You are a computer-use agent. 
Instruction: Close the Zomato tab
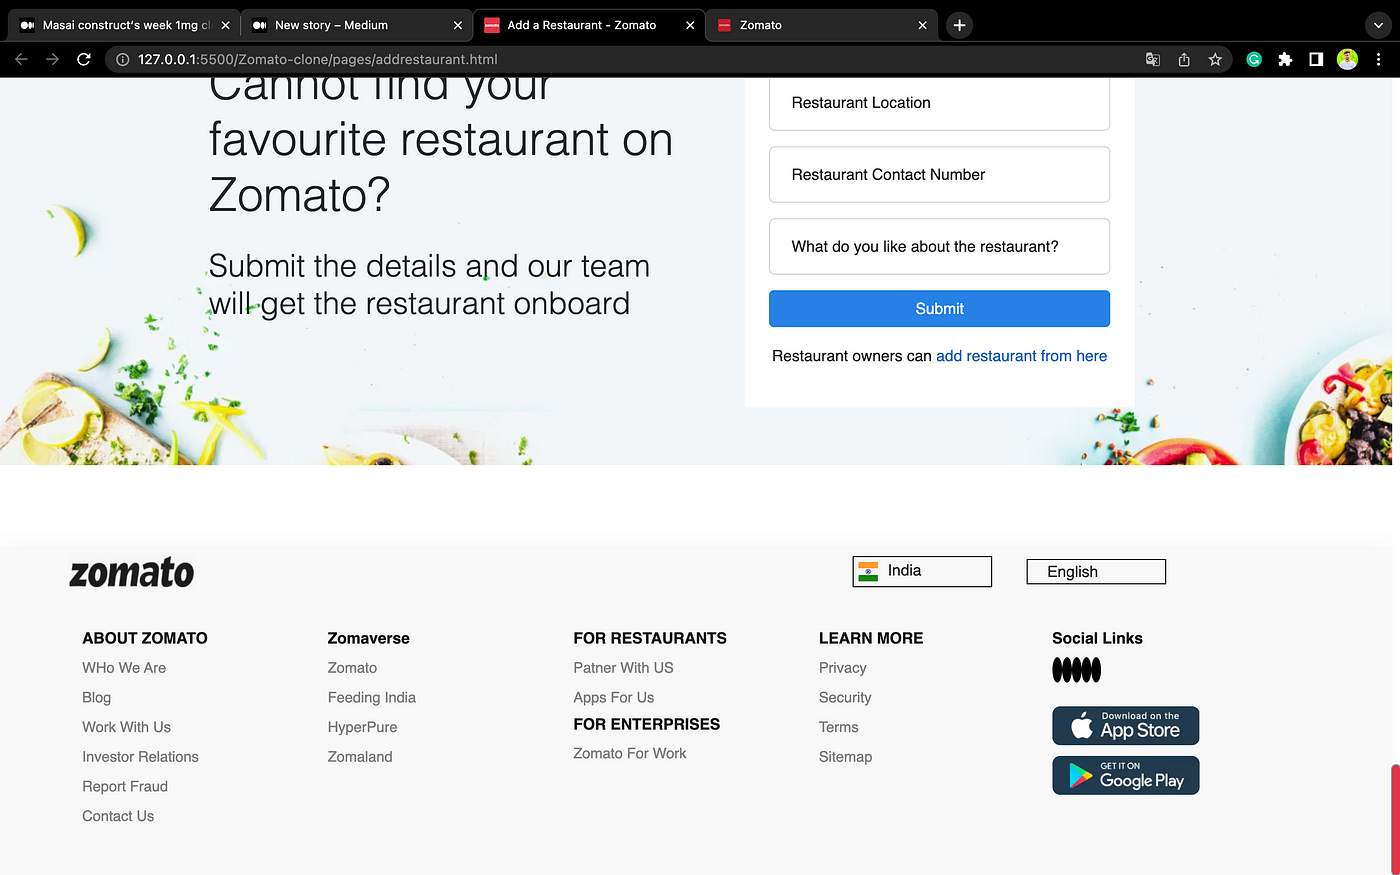tap(922, 25)
